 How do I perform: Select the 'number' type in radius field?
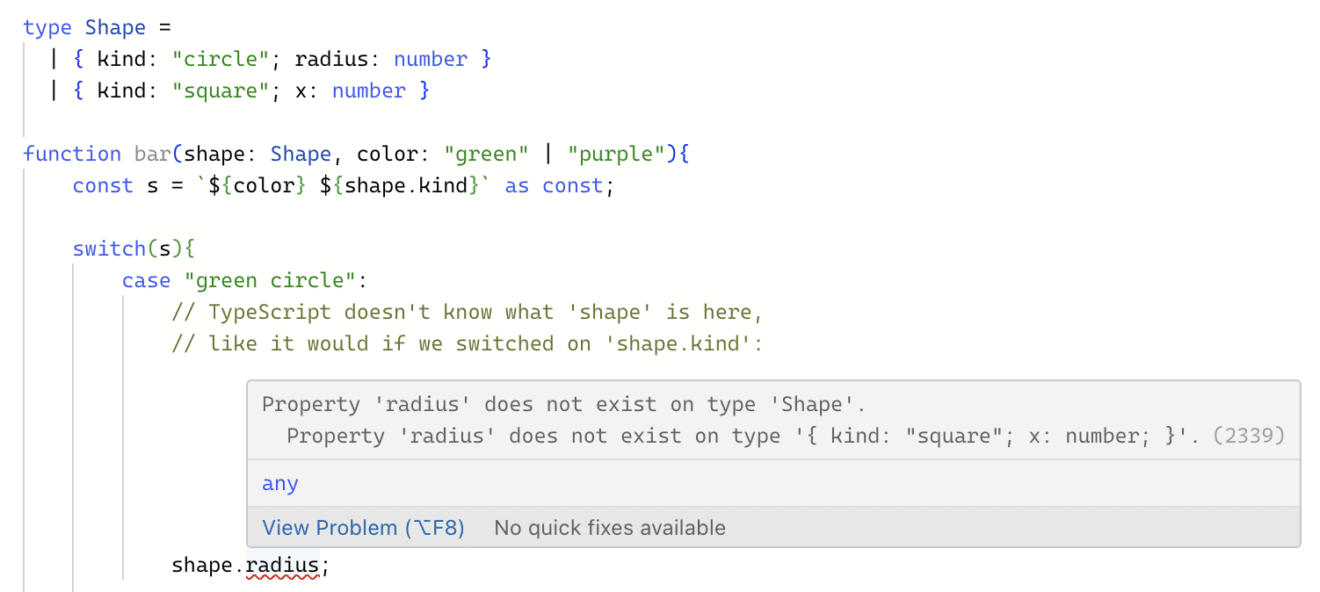click(430, 59)
